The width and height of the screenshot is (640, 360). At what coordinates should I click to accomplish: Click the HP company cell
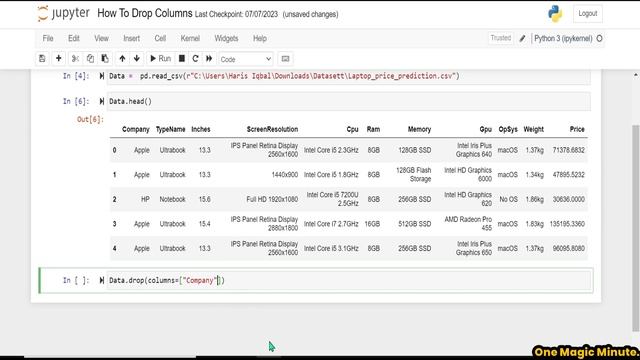(145, 200)
